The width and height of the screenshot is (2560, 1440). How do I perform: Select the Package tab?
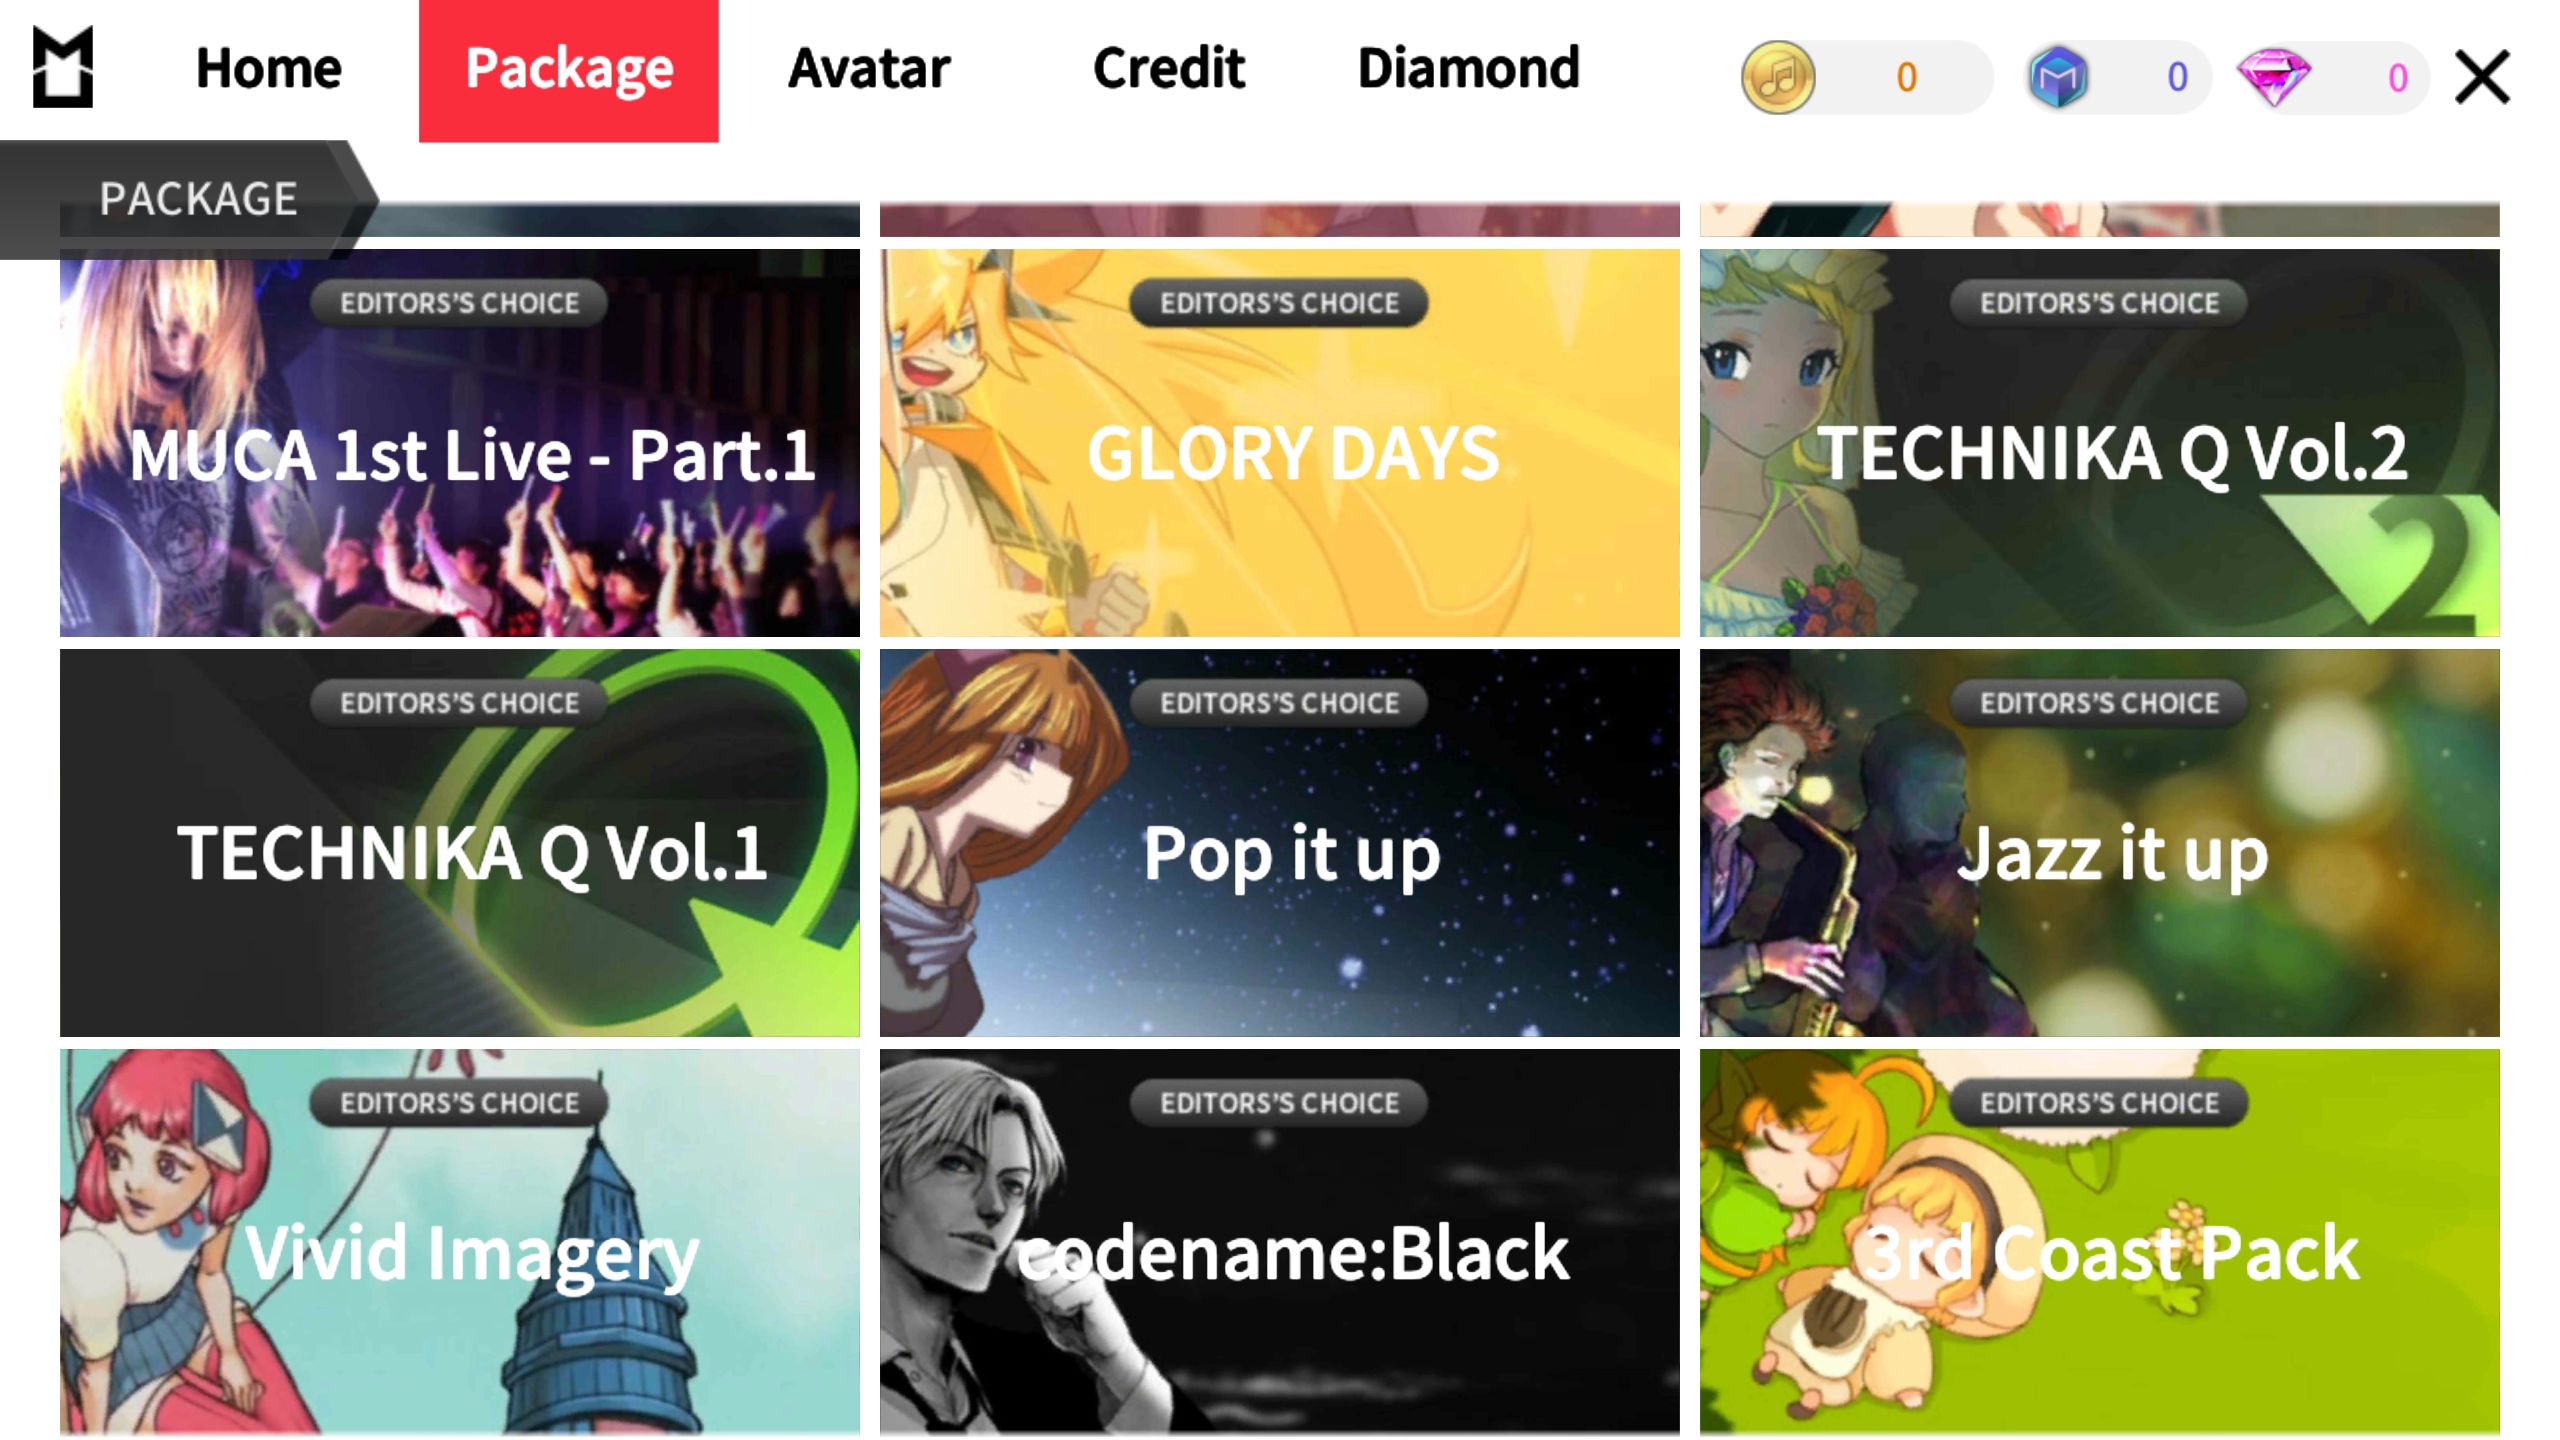[568, 71]
